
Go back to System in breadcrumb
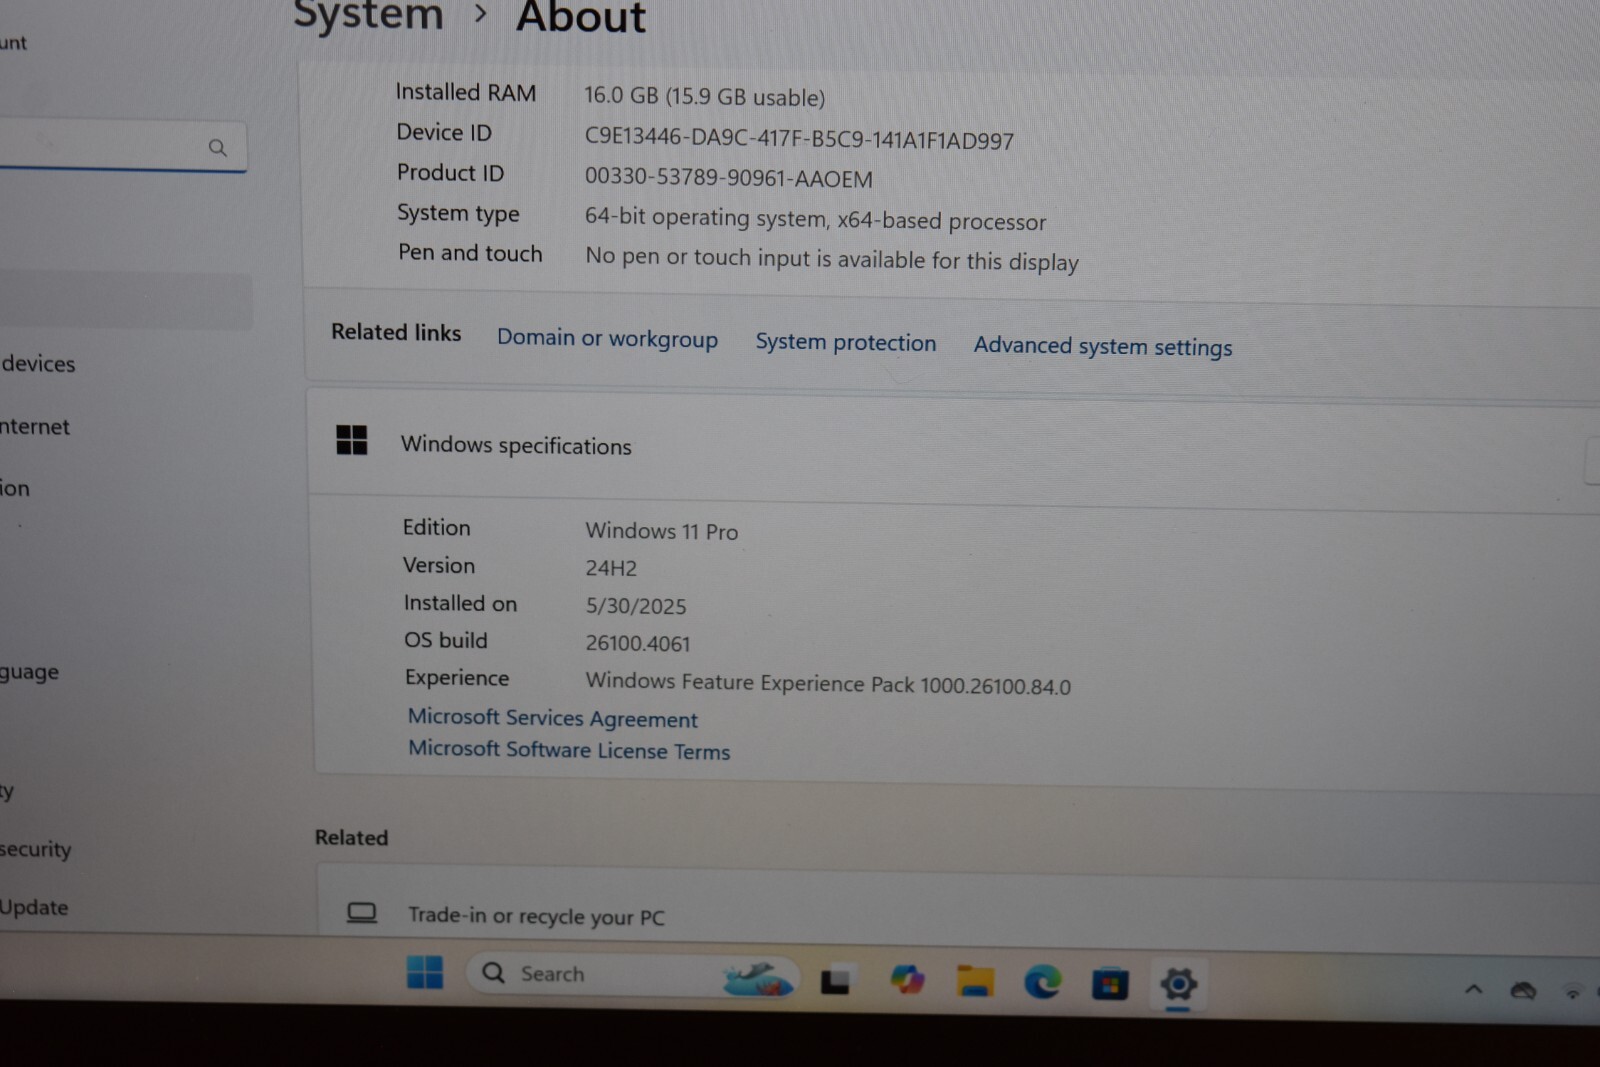(368, 16)
